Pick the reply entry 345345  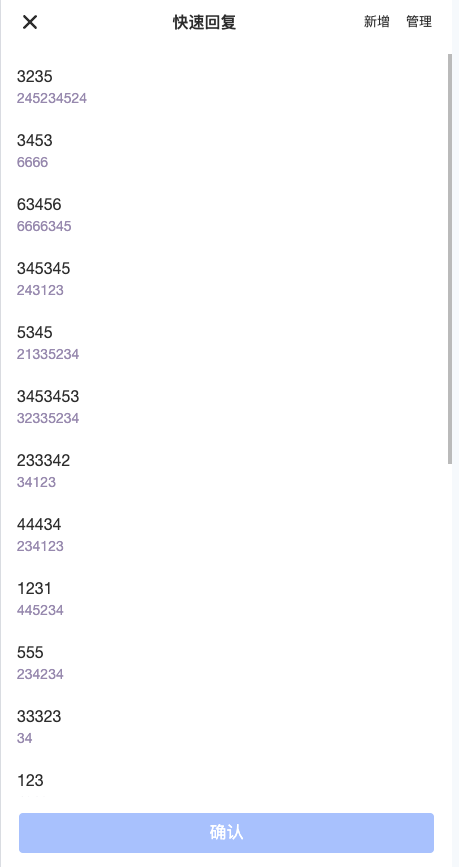226,279
